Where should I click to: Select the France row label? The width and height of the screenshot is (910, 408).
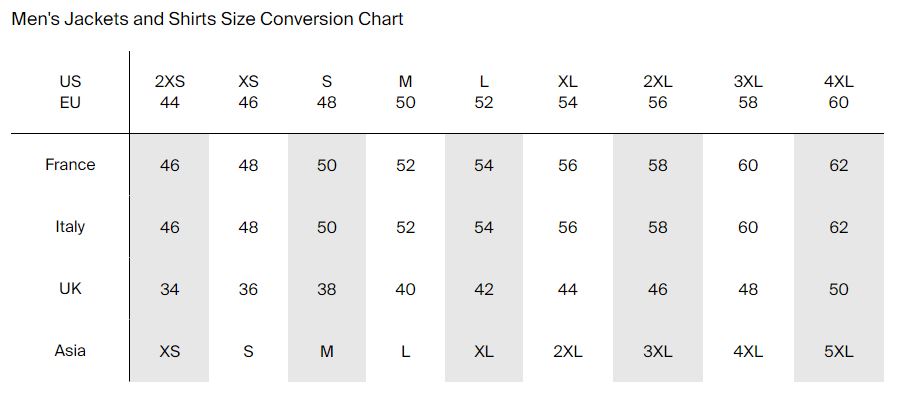[x=70, y=165]
